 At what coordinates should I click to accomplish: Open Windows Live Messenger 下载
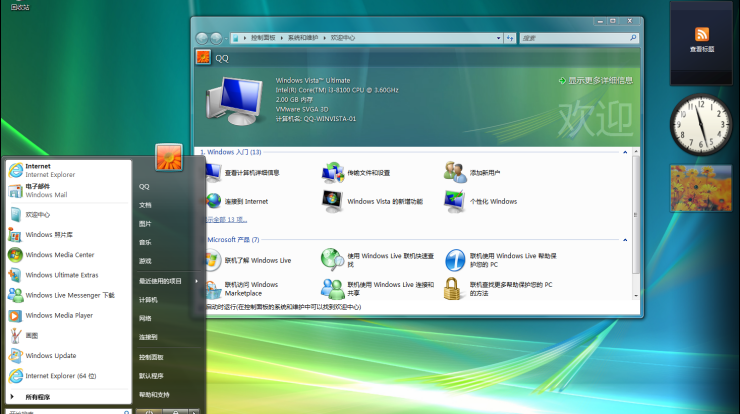[68, 295]
